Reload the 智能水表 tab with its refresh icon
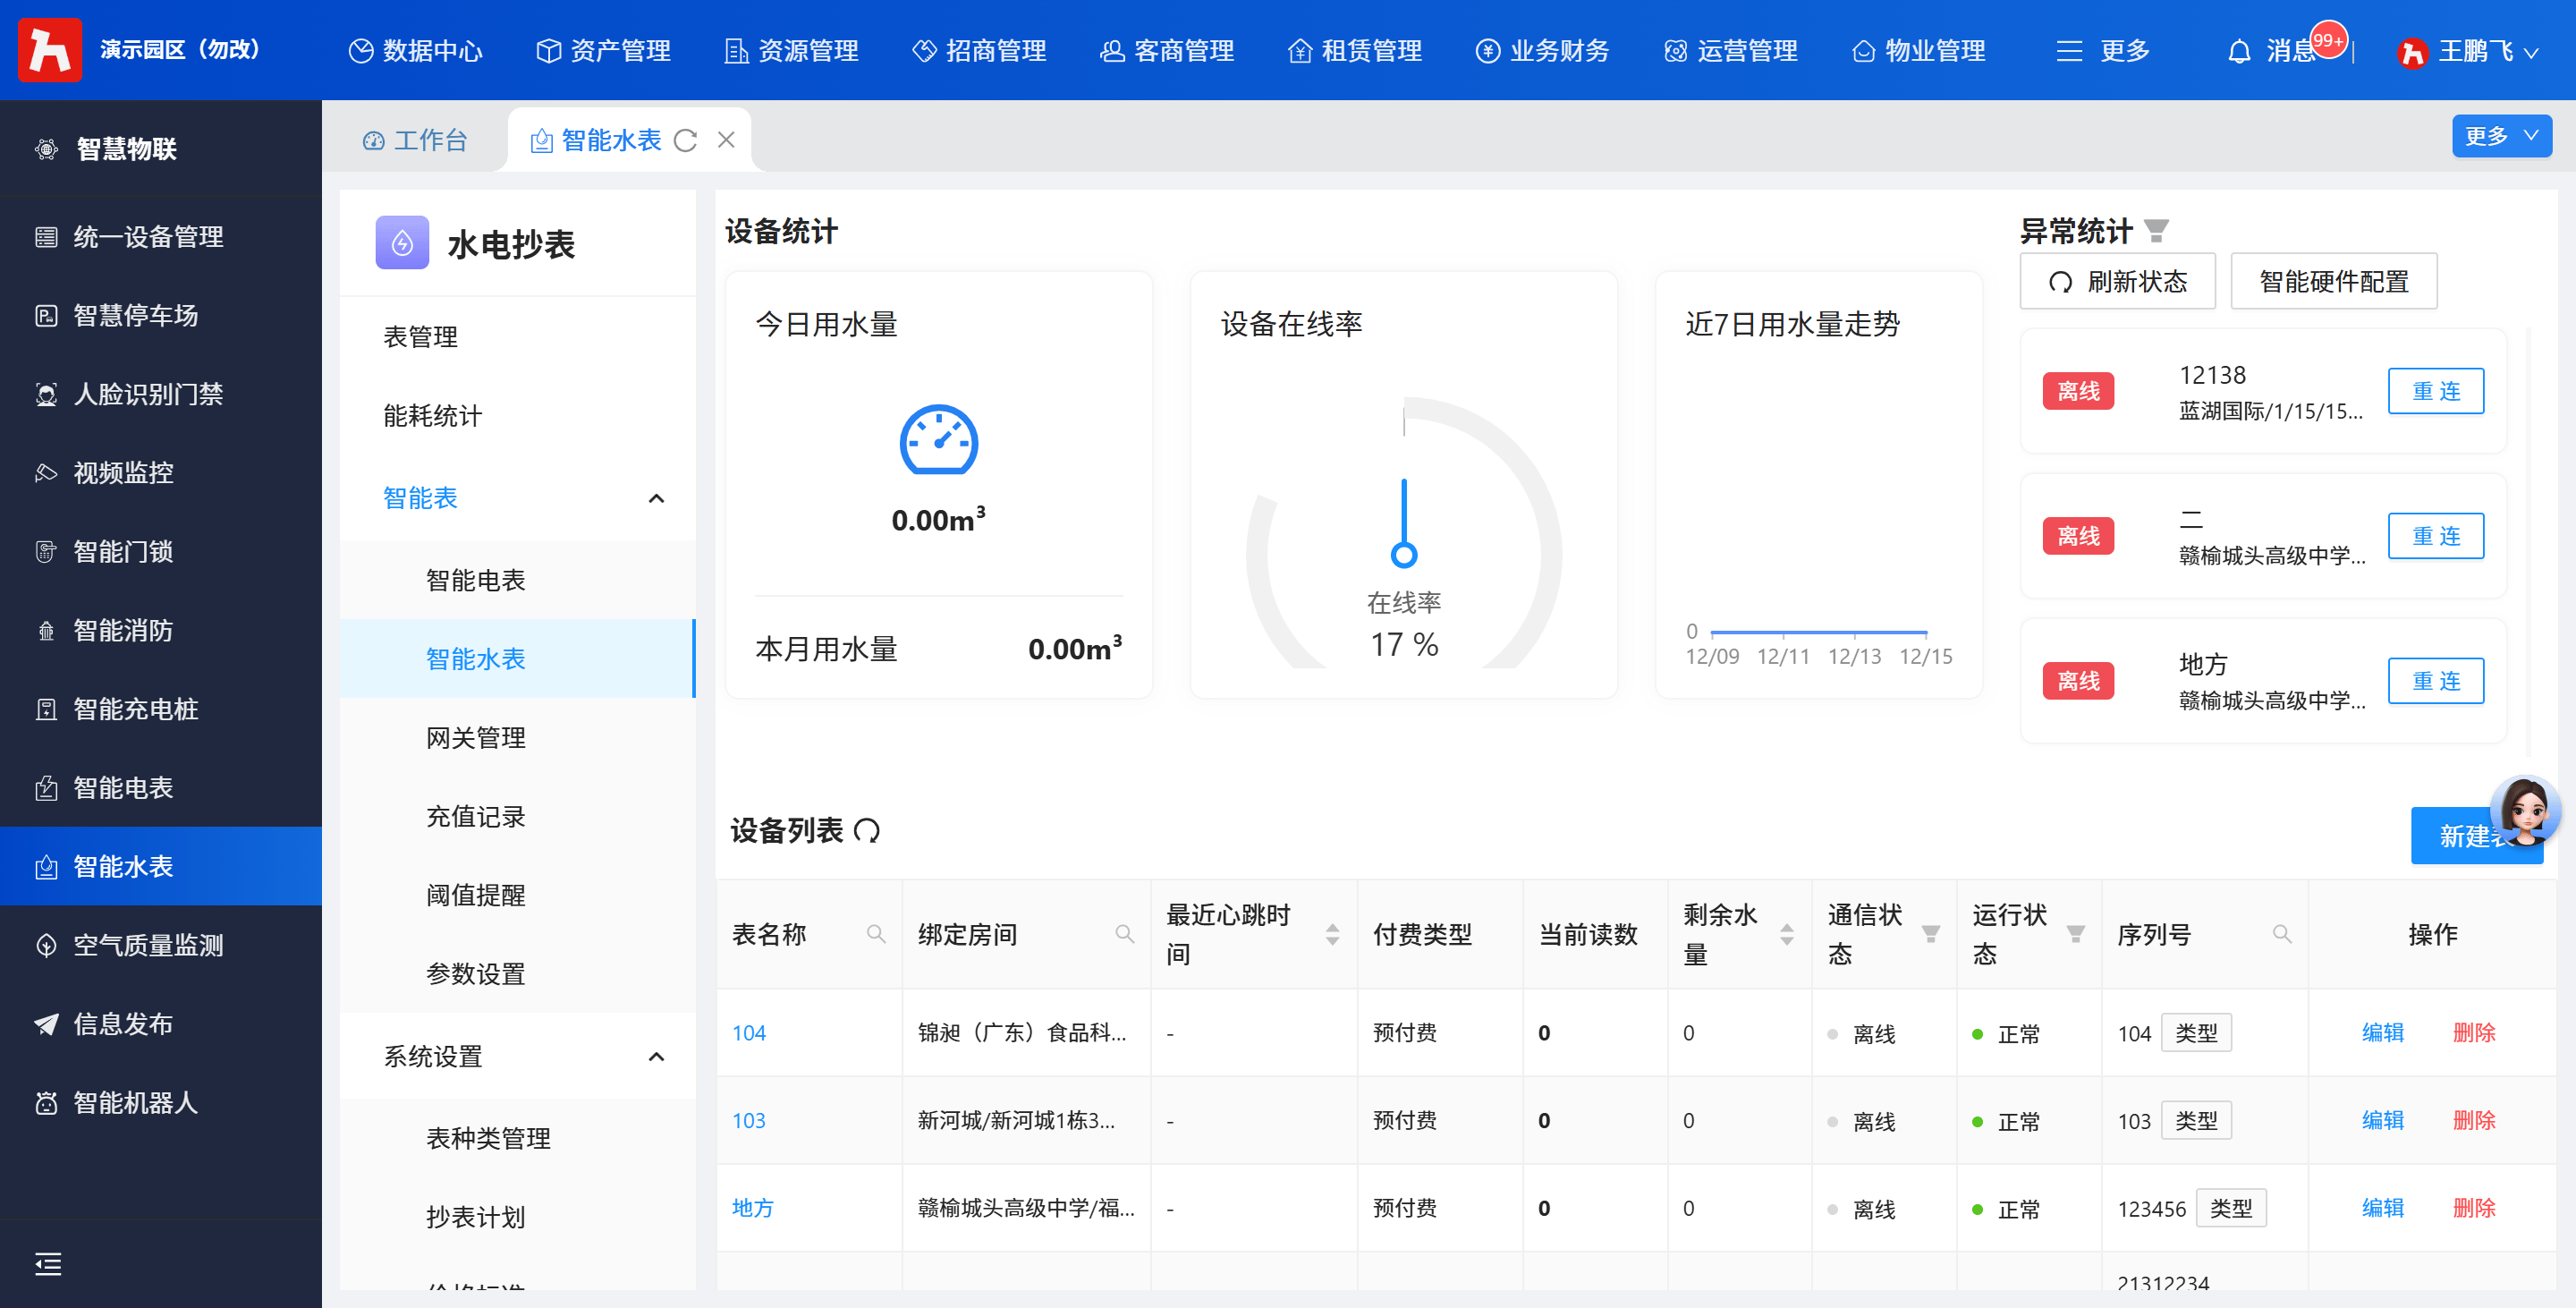2576x1308 pixels. pos(685,141)
